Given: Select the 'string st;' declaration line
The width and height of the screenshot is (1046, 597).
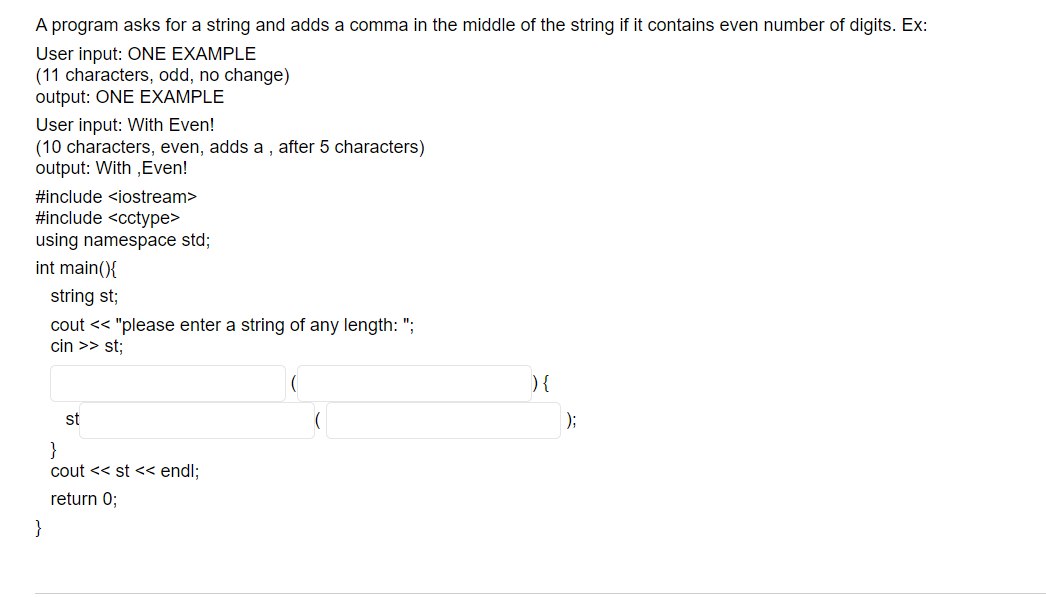Looking at the screenshot, I should 84,296.
